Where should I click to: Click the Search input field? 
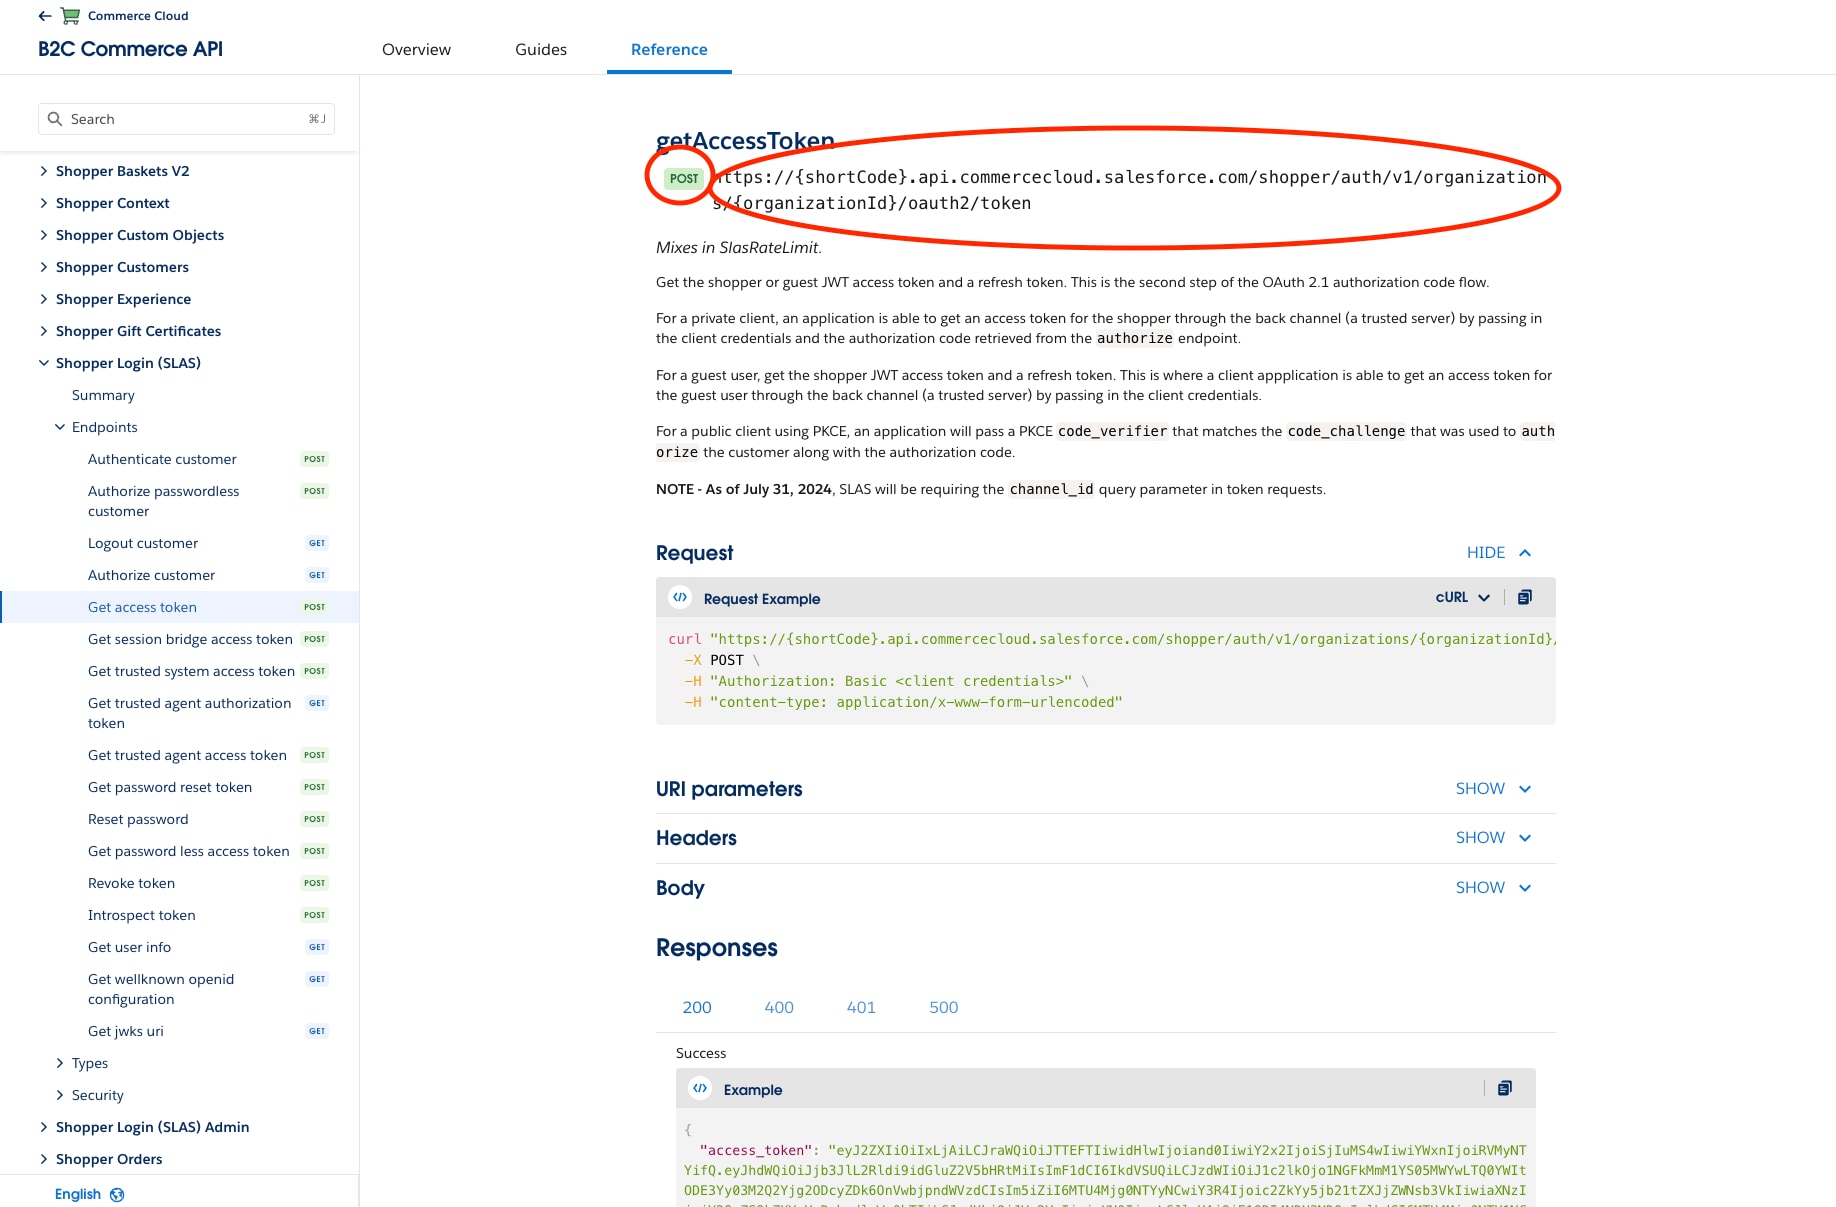[x=186, y=119]
